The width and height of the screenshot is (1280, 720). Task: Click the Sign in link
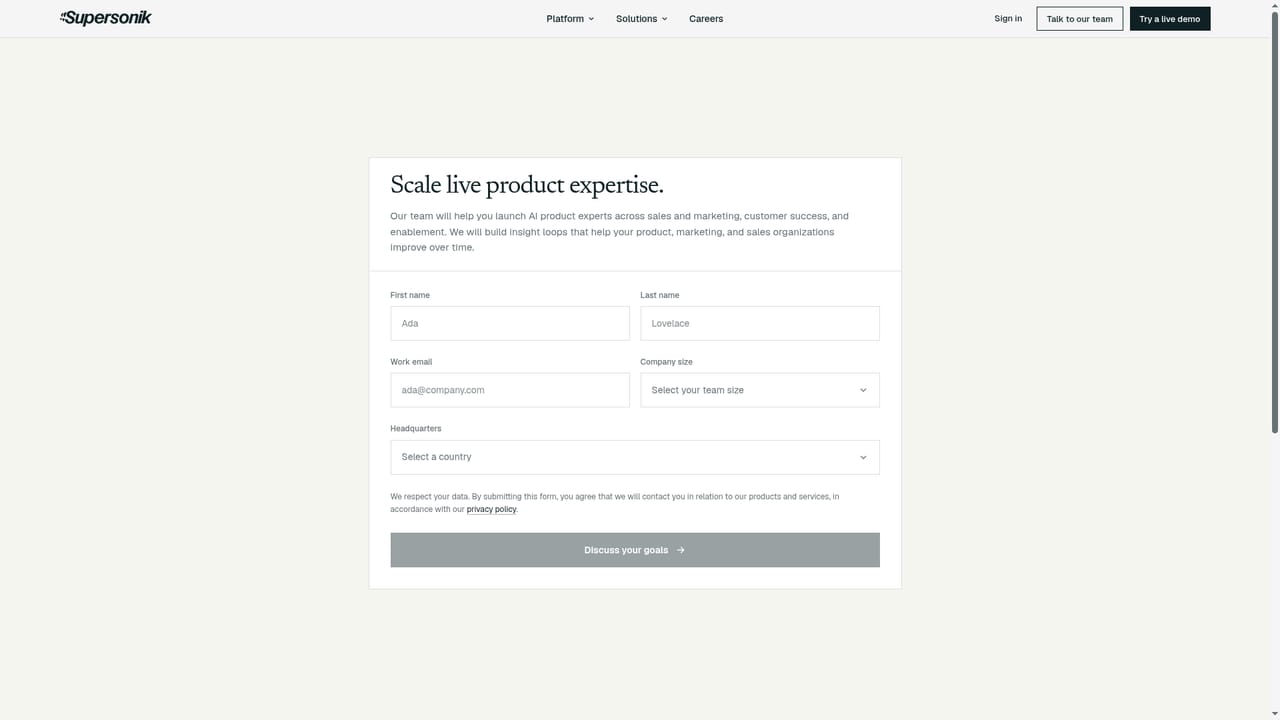(x=1008, y=19)
